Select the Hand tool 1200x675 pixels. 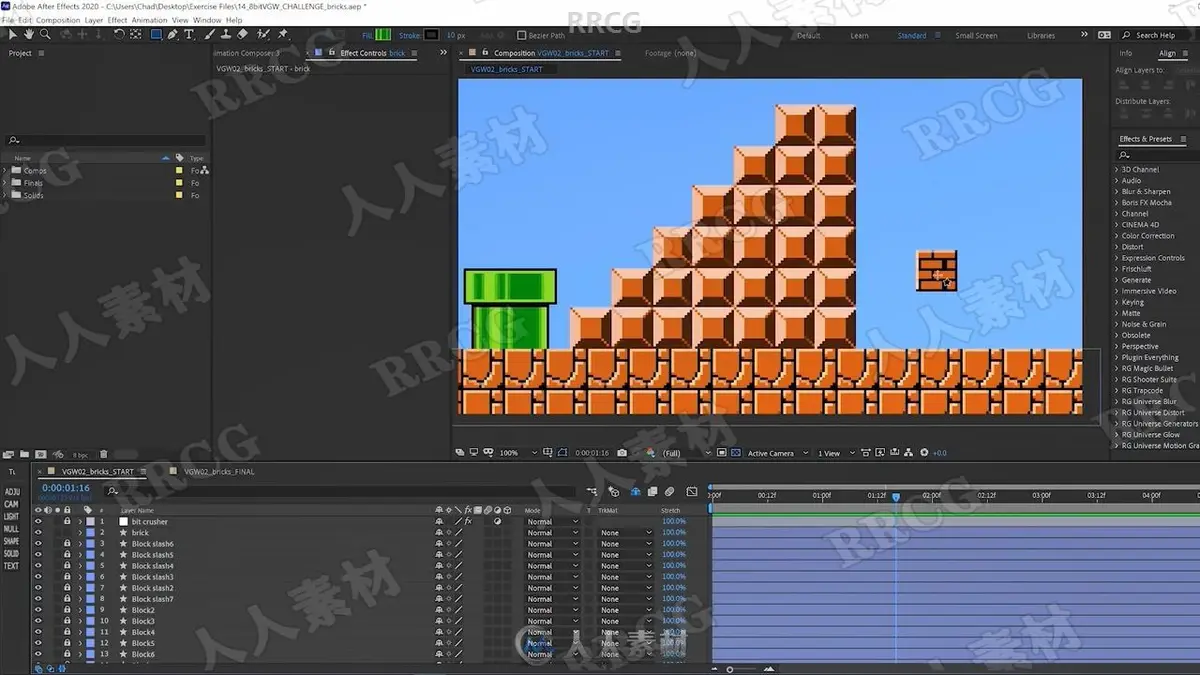tap(28, 34)
